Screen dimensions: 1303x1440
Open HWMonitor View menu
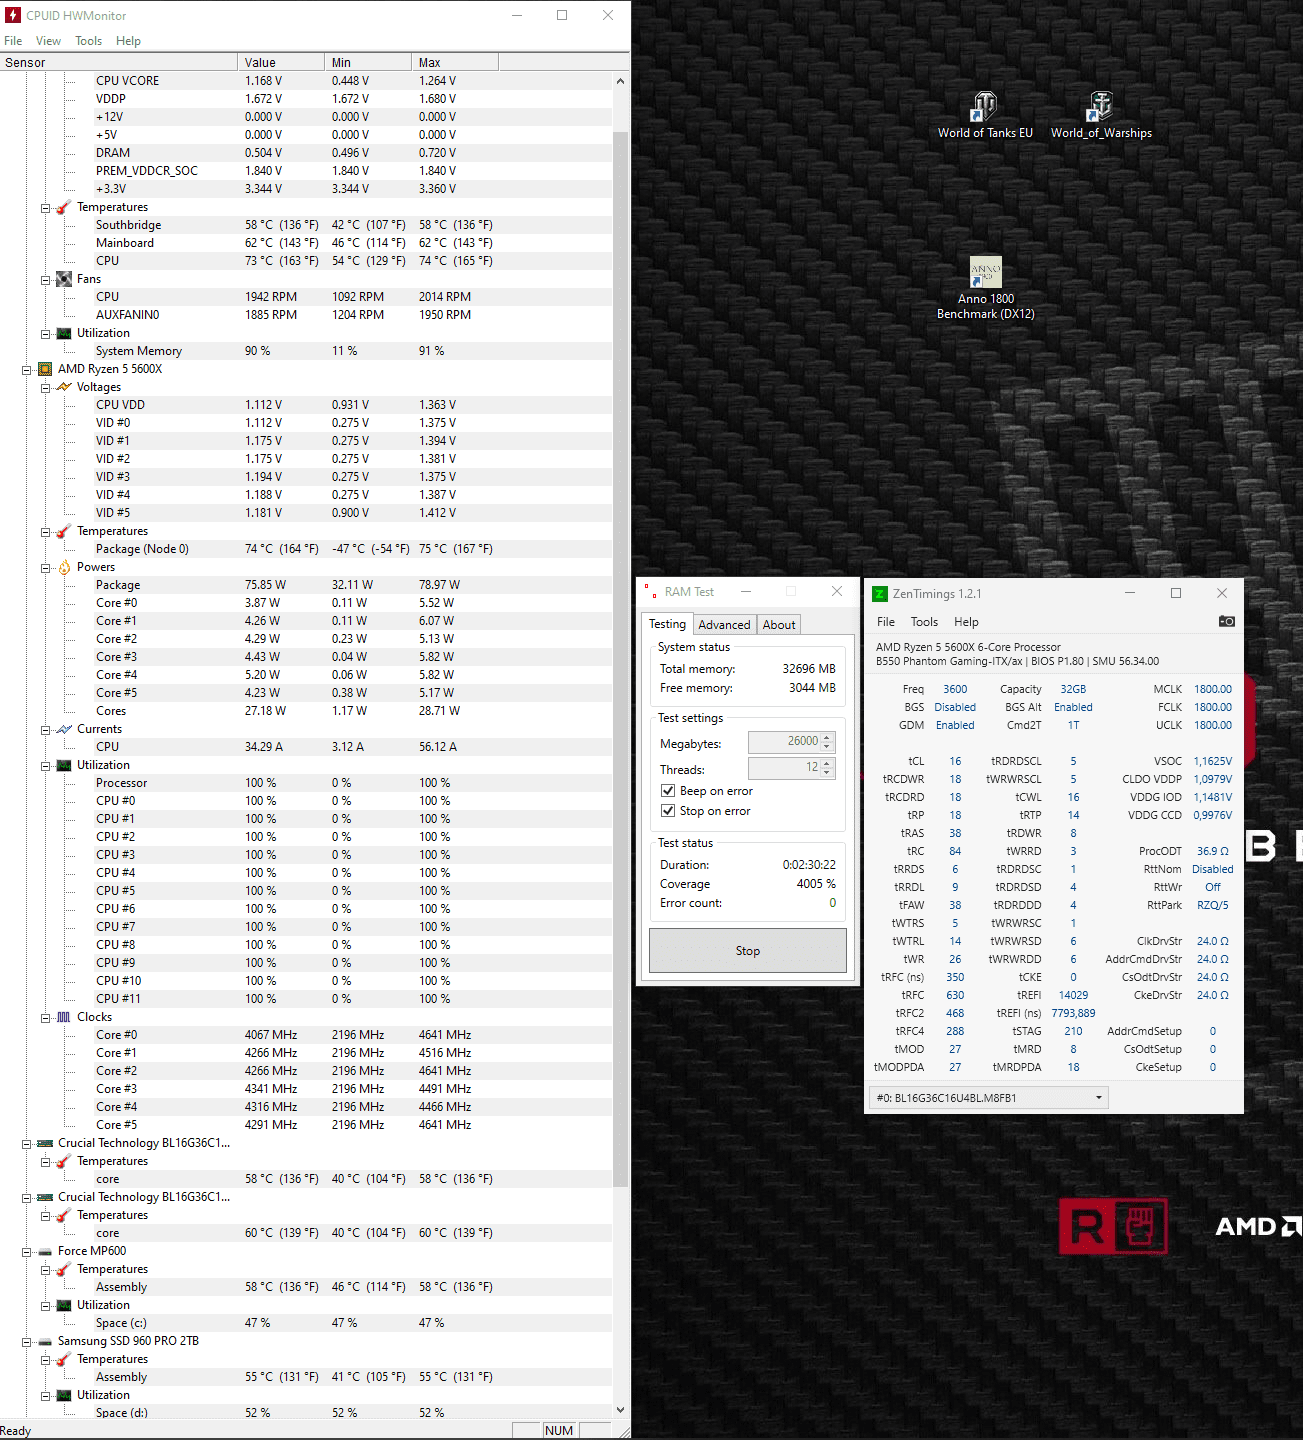[x=48, y=41]
